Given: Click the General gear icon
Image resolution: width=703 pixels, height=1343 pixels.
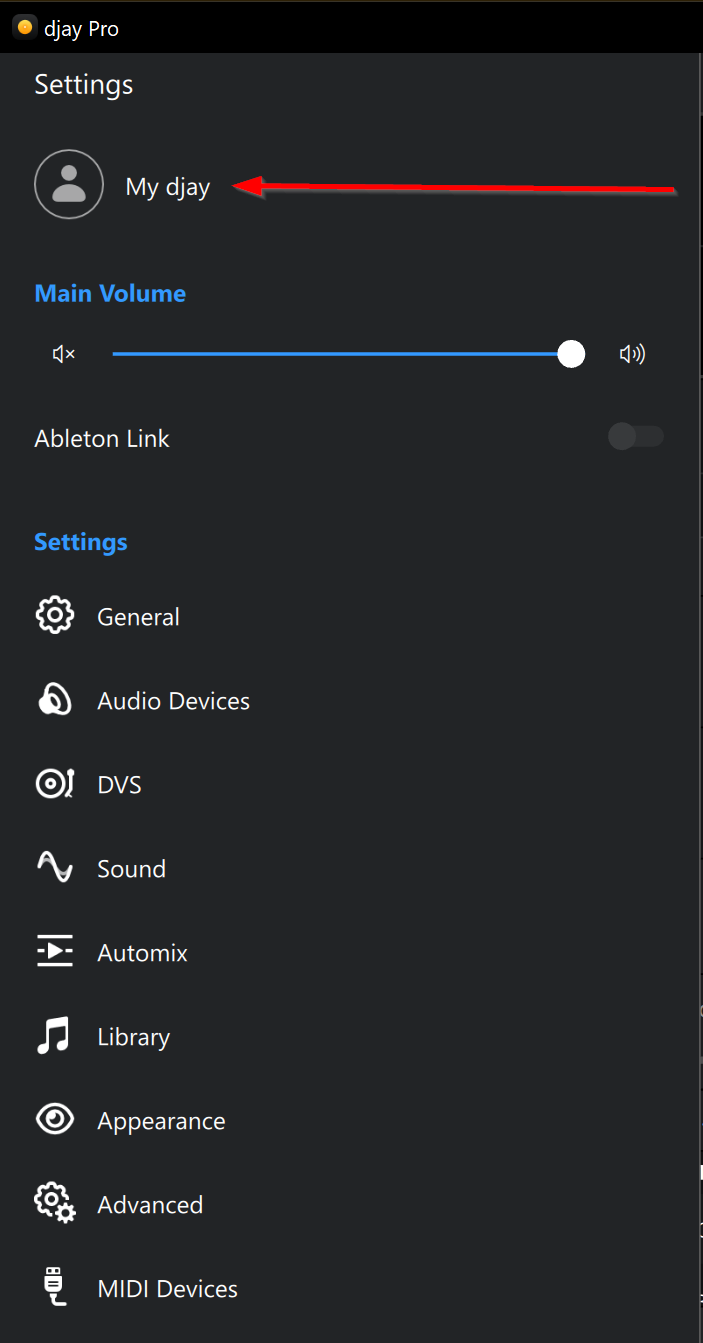Looking at the screenshot, I should 55,616.
